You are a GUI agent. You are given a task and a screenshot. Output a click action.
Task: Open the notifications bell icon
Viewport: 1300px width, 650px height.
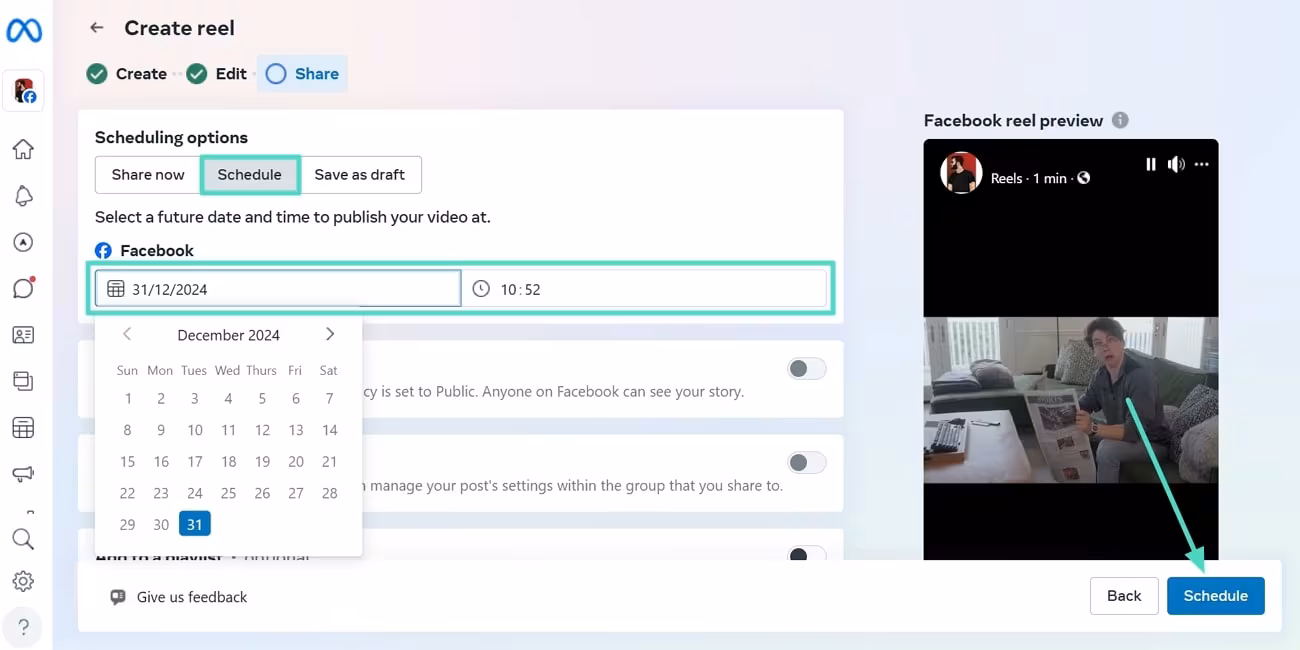23,196
